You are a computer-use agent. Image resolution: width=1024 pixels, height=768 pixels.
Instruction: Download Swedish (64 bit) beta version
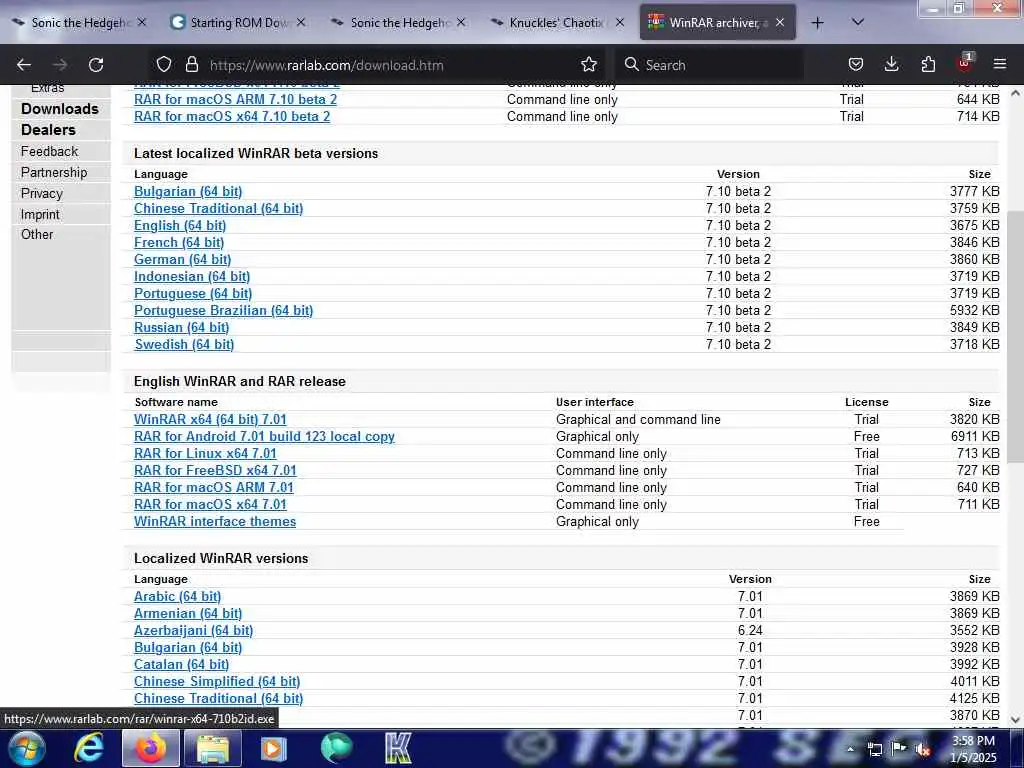[184, 344]
